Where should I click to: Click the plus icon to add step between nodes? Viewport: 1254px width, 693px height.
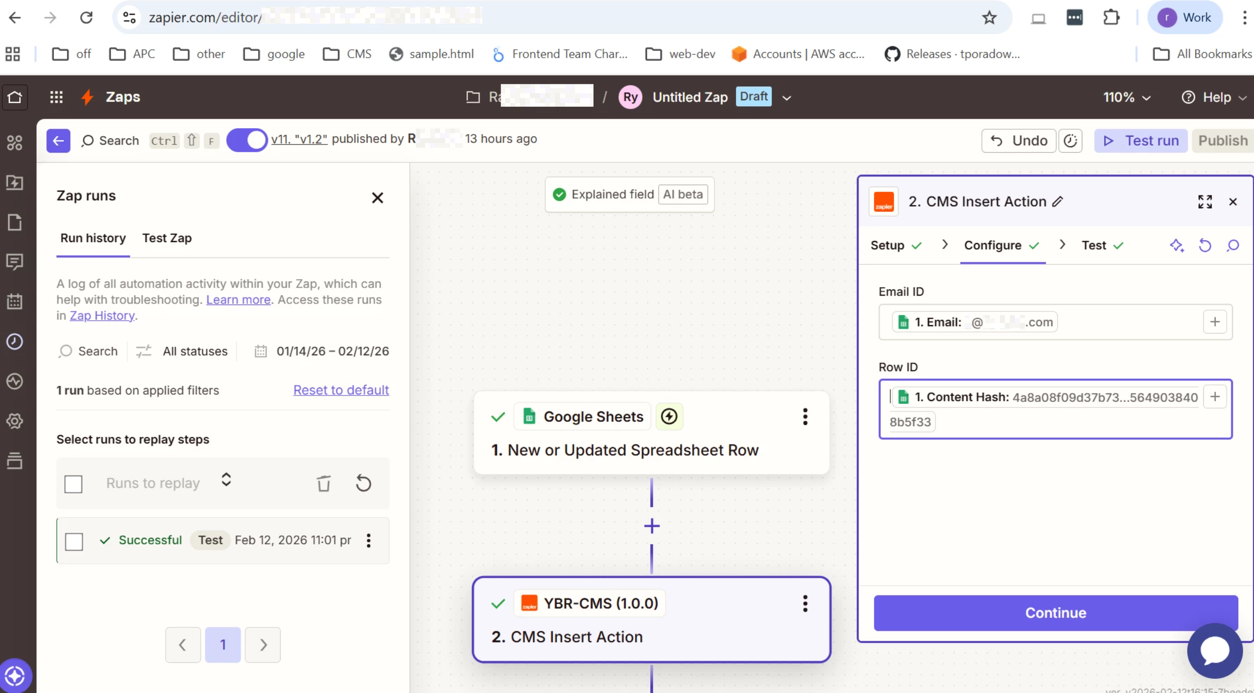coord(652,526)
